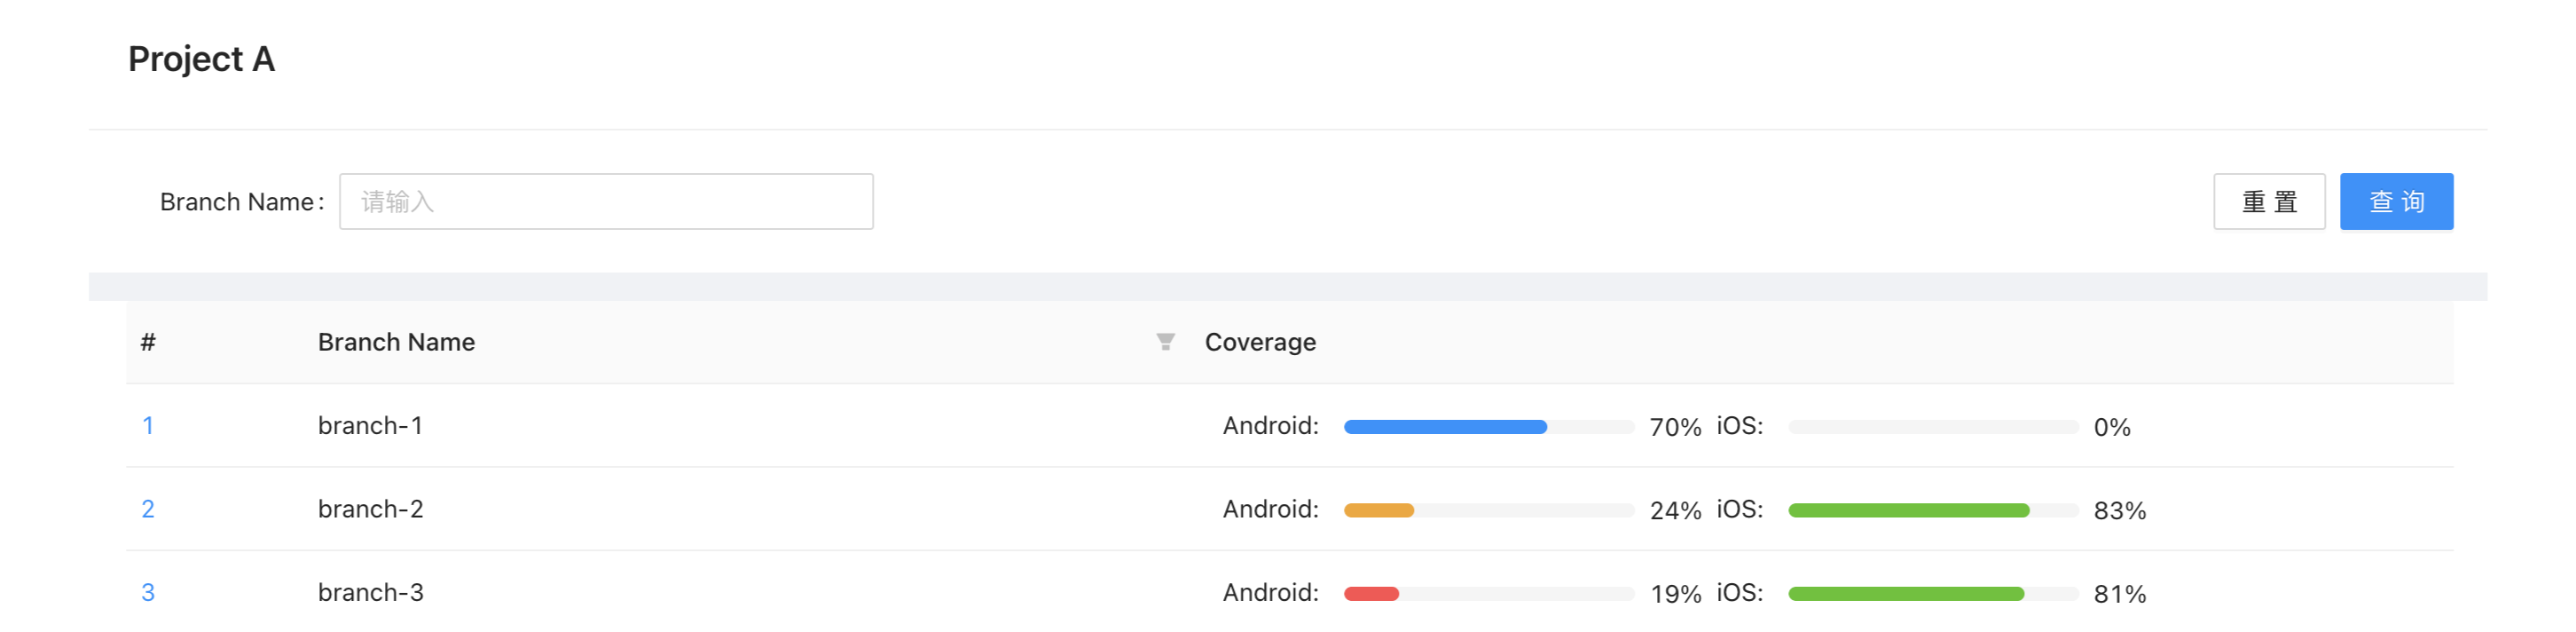Open row number 1 link
This screenshot has height=632, width=2576.
point(148,425)
